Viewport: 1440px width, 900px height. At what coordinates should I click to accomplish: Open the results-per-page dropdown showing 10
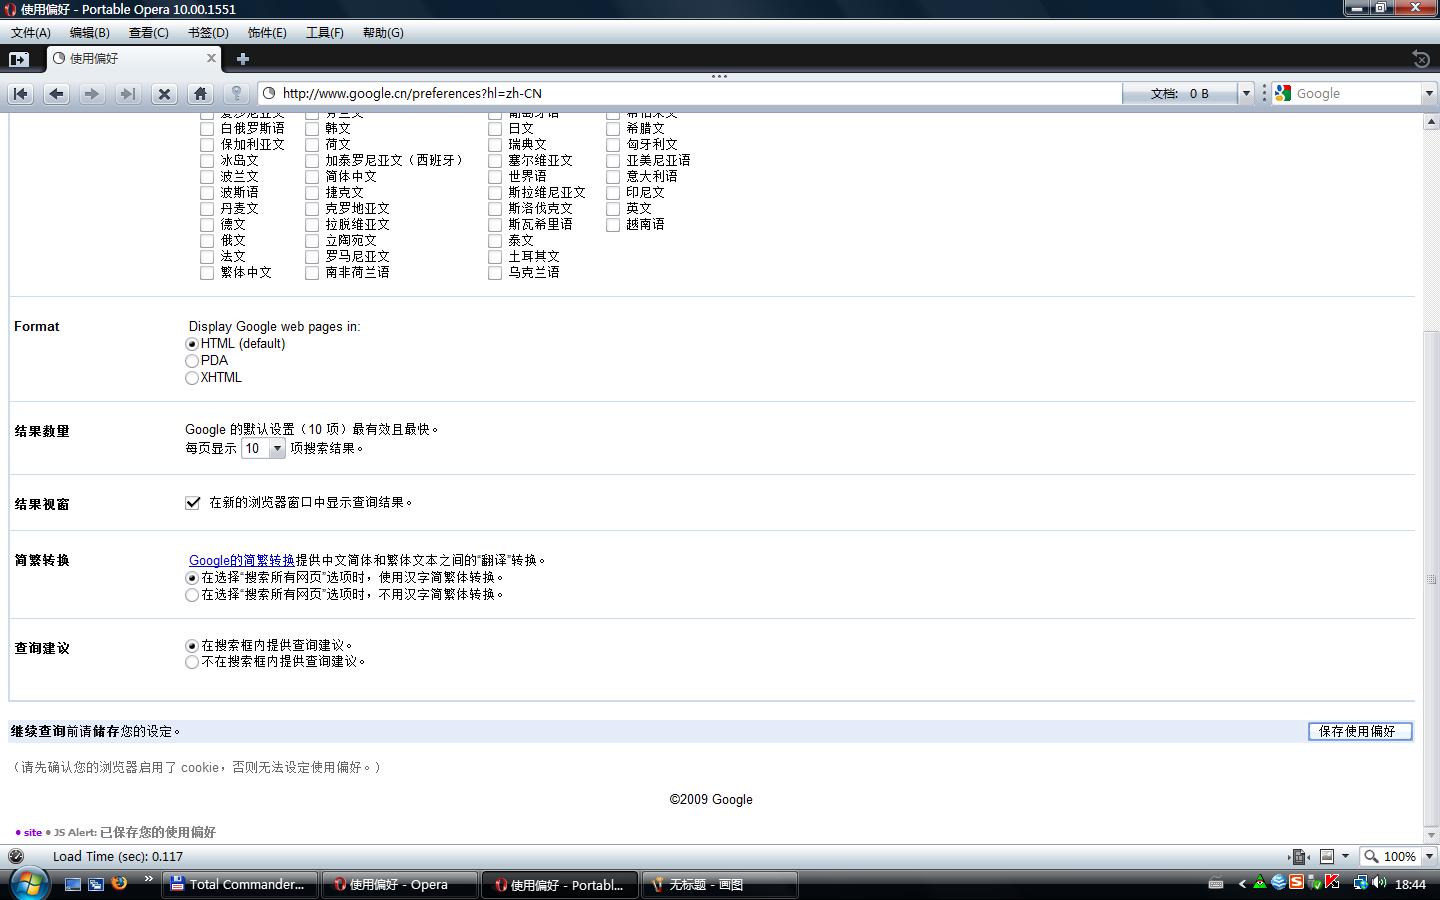pos(263,449)
